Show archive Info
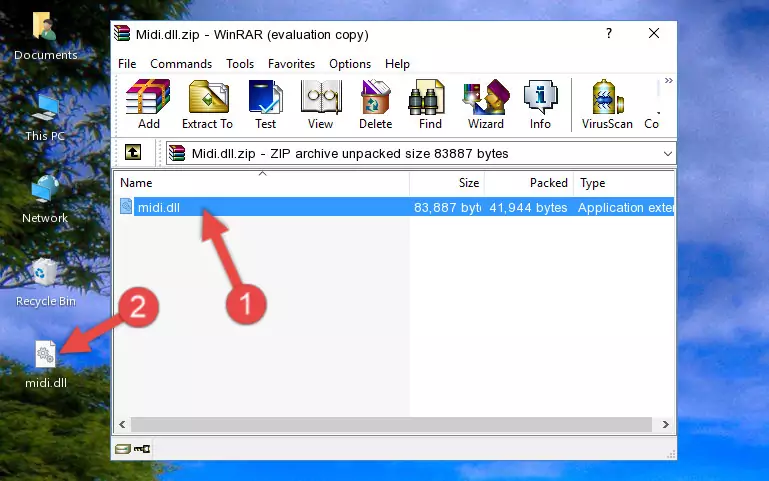Viewport: 769px width, 481px height. tap(540, 104)
